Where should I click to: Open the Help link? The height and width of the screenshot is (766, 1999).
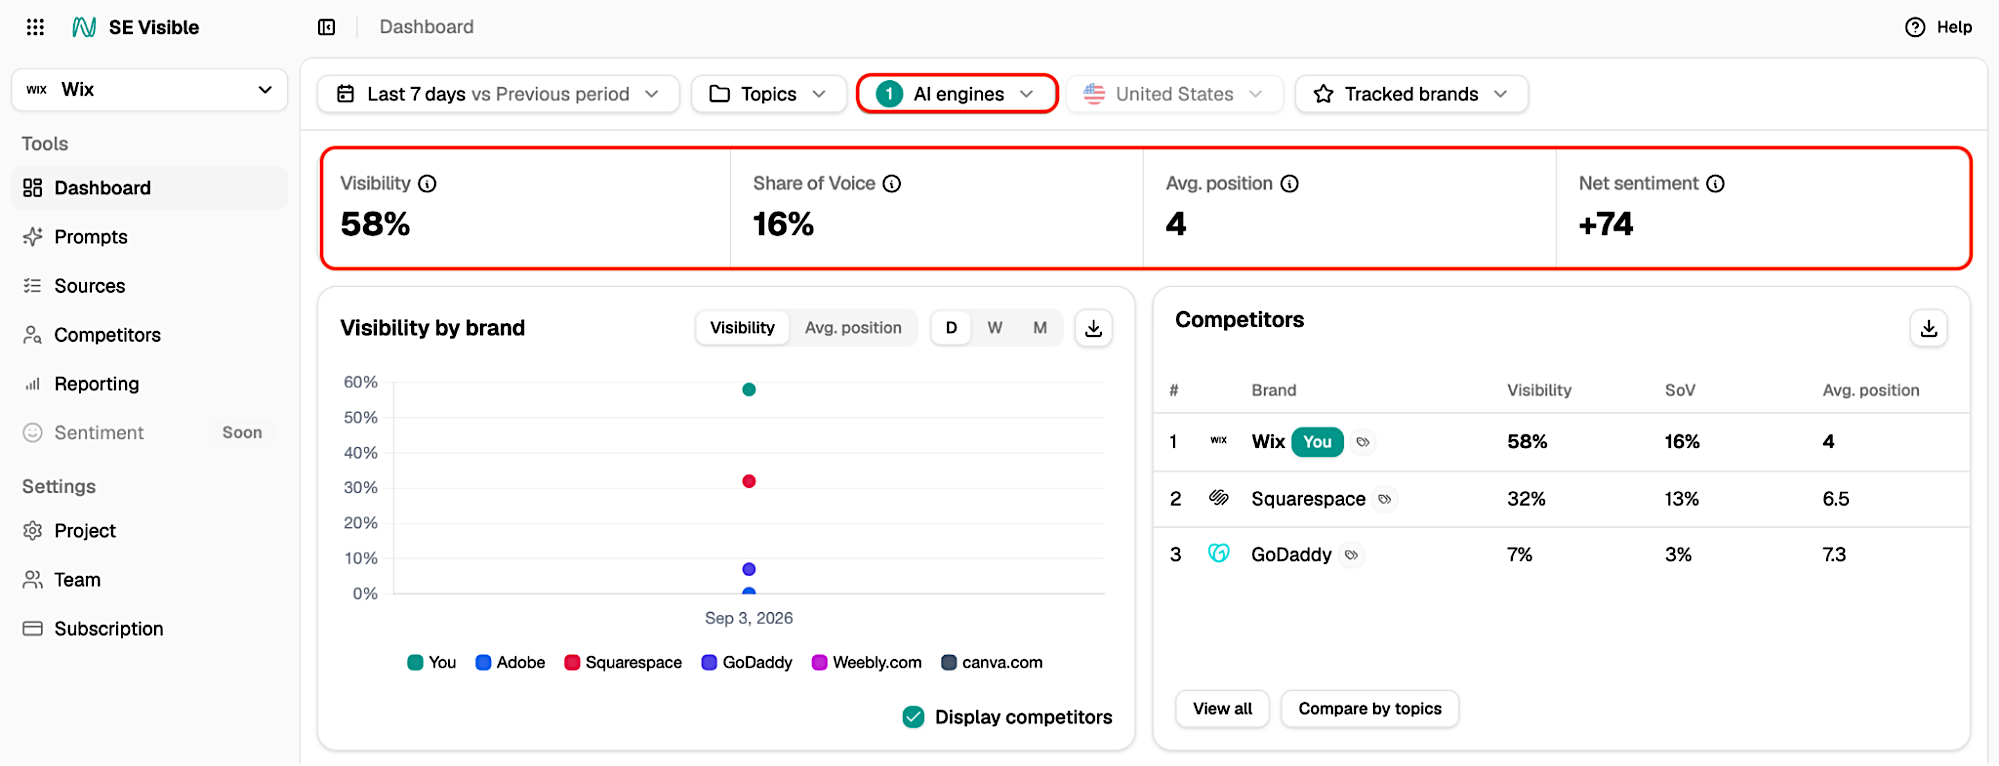coord(1938,27)
